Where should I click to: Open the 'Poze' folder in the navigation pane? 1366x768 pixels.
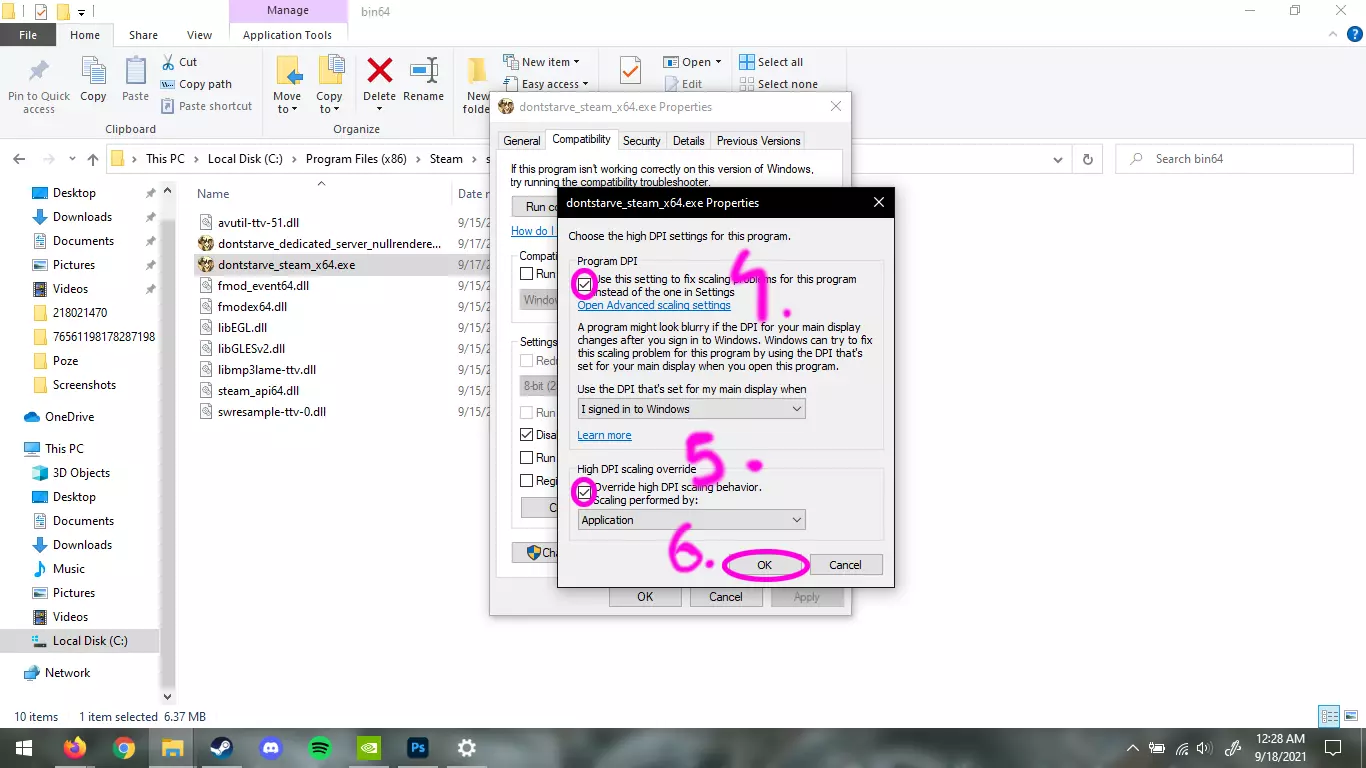(x=65, y=361)
